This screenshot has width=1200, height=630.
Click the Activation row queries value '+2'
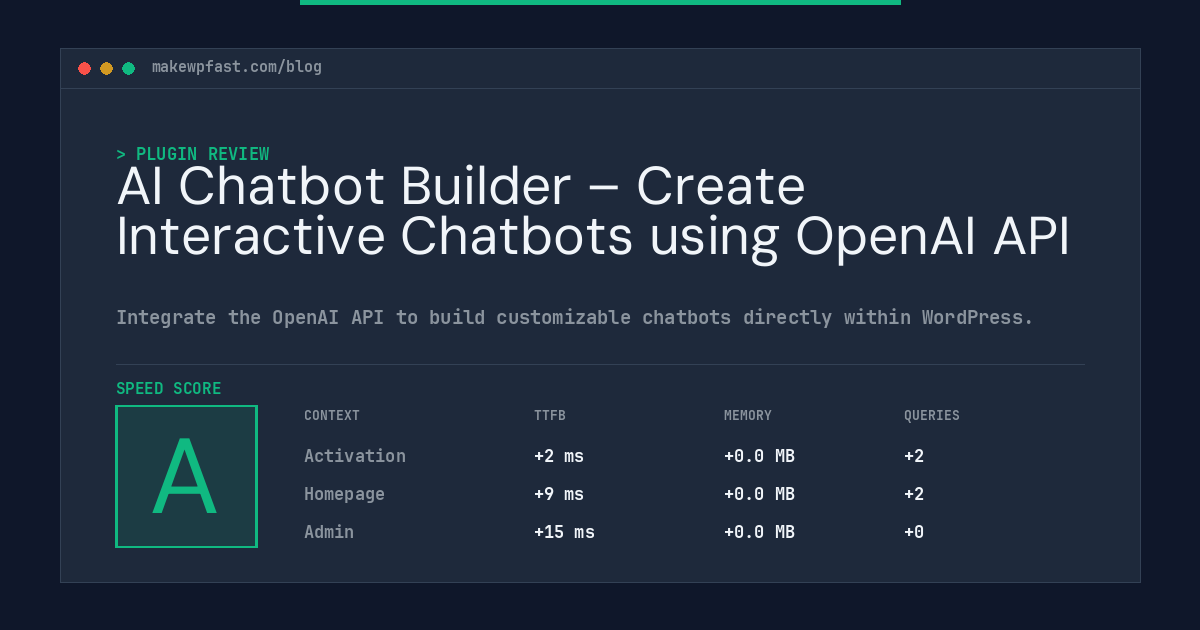[914, 456]
